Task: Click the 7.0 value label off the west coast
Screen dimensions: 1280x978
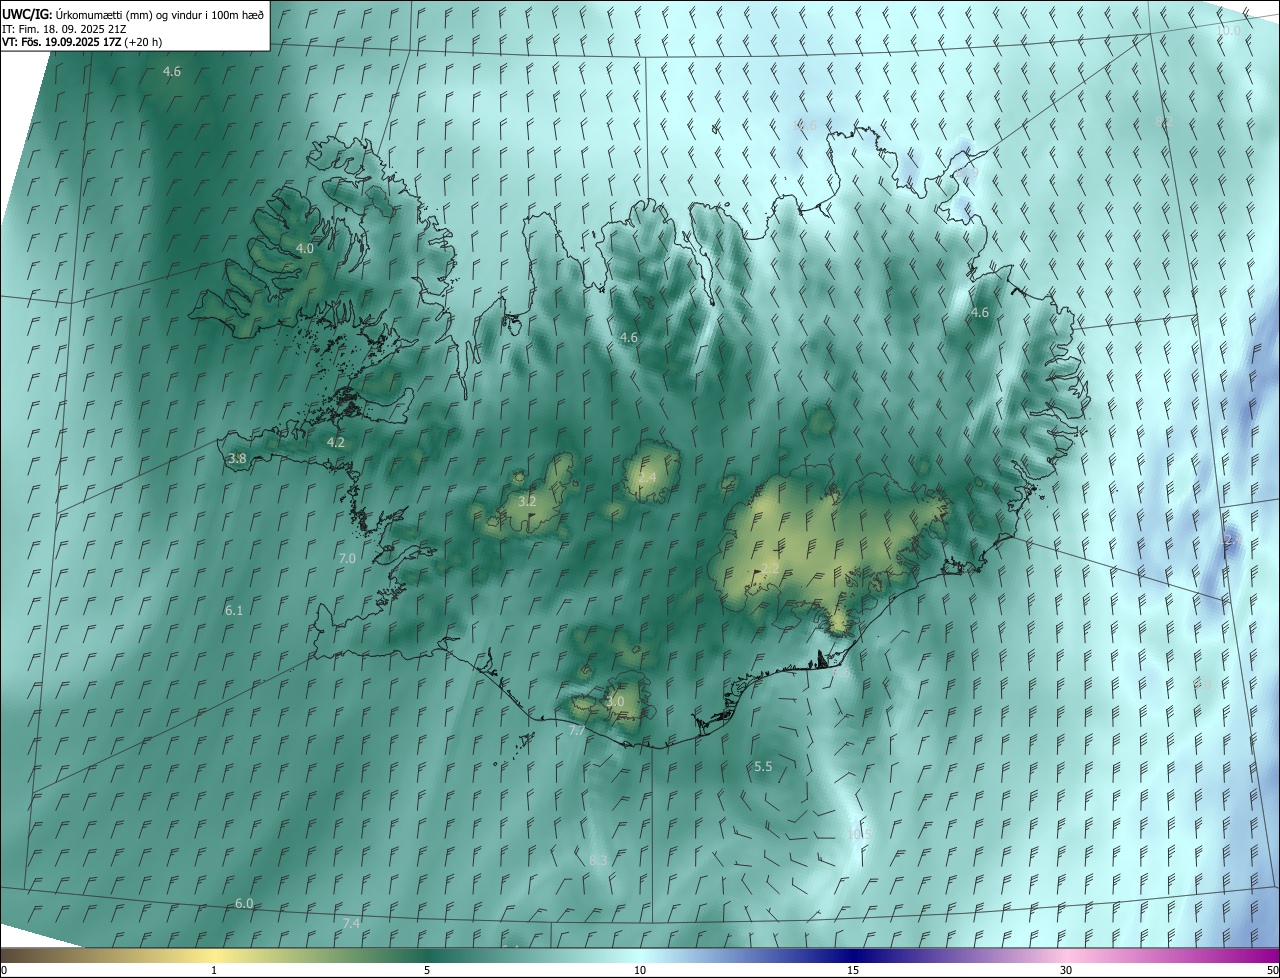Action: tap(347, 558)
